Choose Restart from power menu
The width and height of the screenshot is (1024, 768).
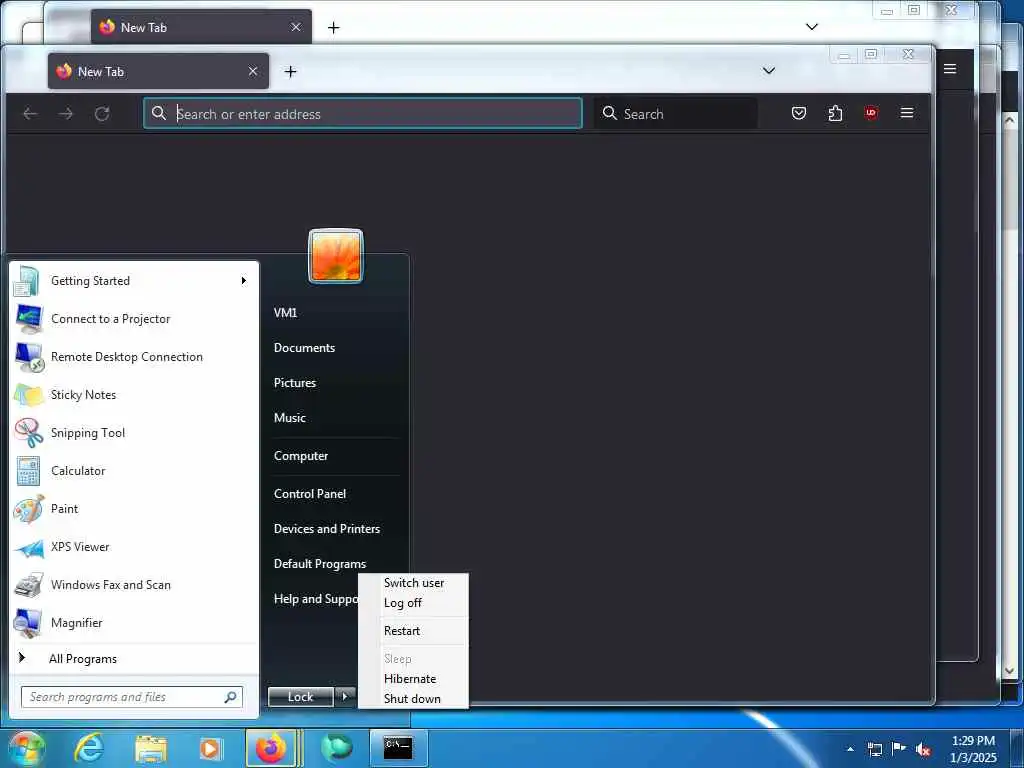click(x=402, y=631)
